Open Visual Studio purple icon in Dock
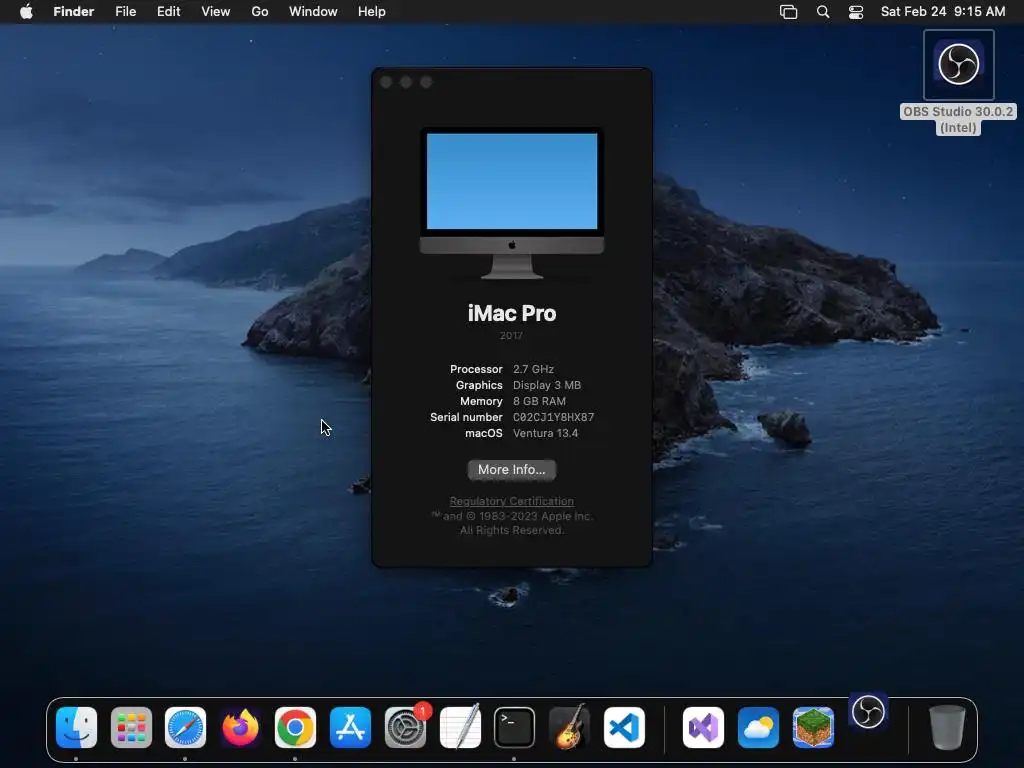Screen dimensions: 1024x768 703,727
